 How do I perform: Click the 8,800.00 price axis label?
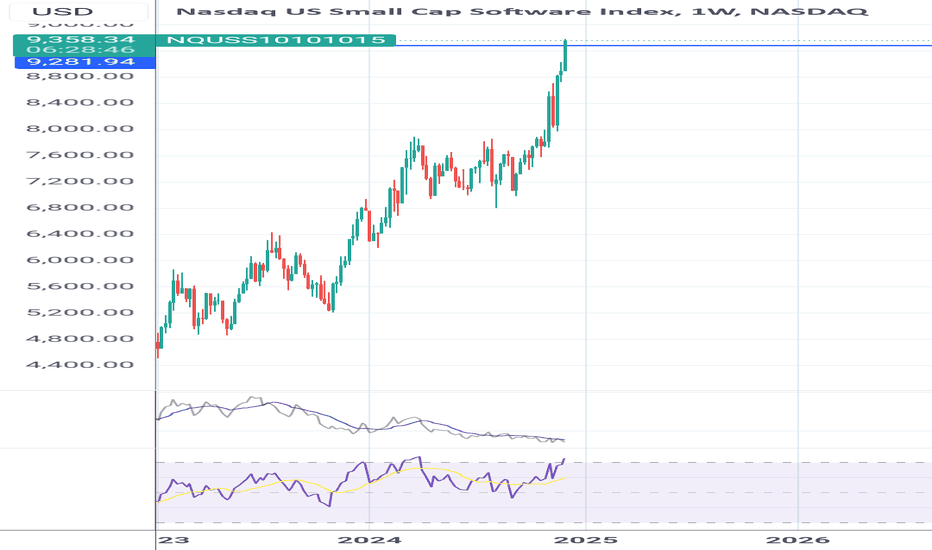80,76
